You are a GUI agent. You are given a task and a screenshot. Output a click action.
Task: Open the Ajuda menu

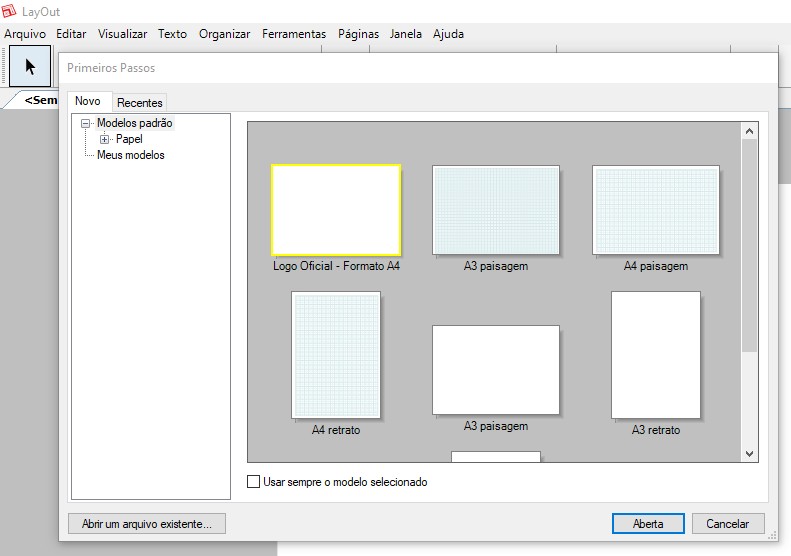point(448,34)
